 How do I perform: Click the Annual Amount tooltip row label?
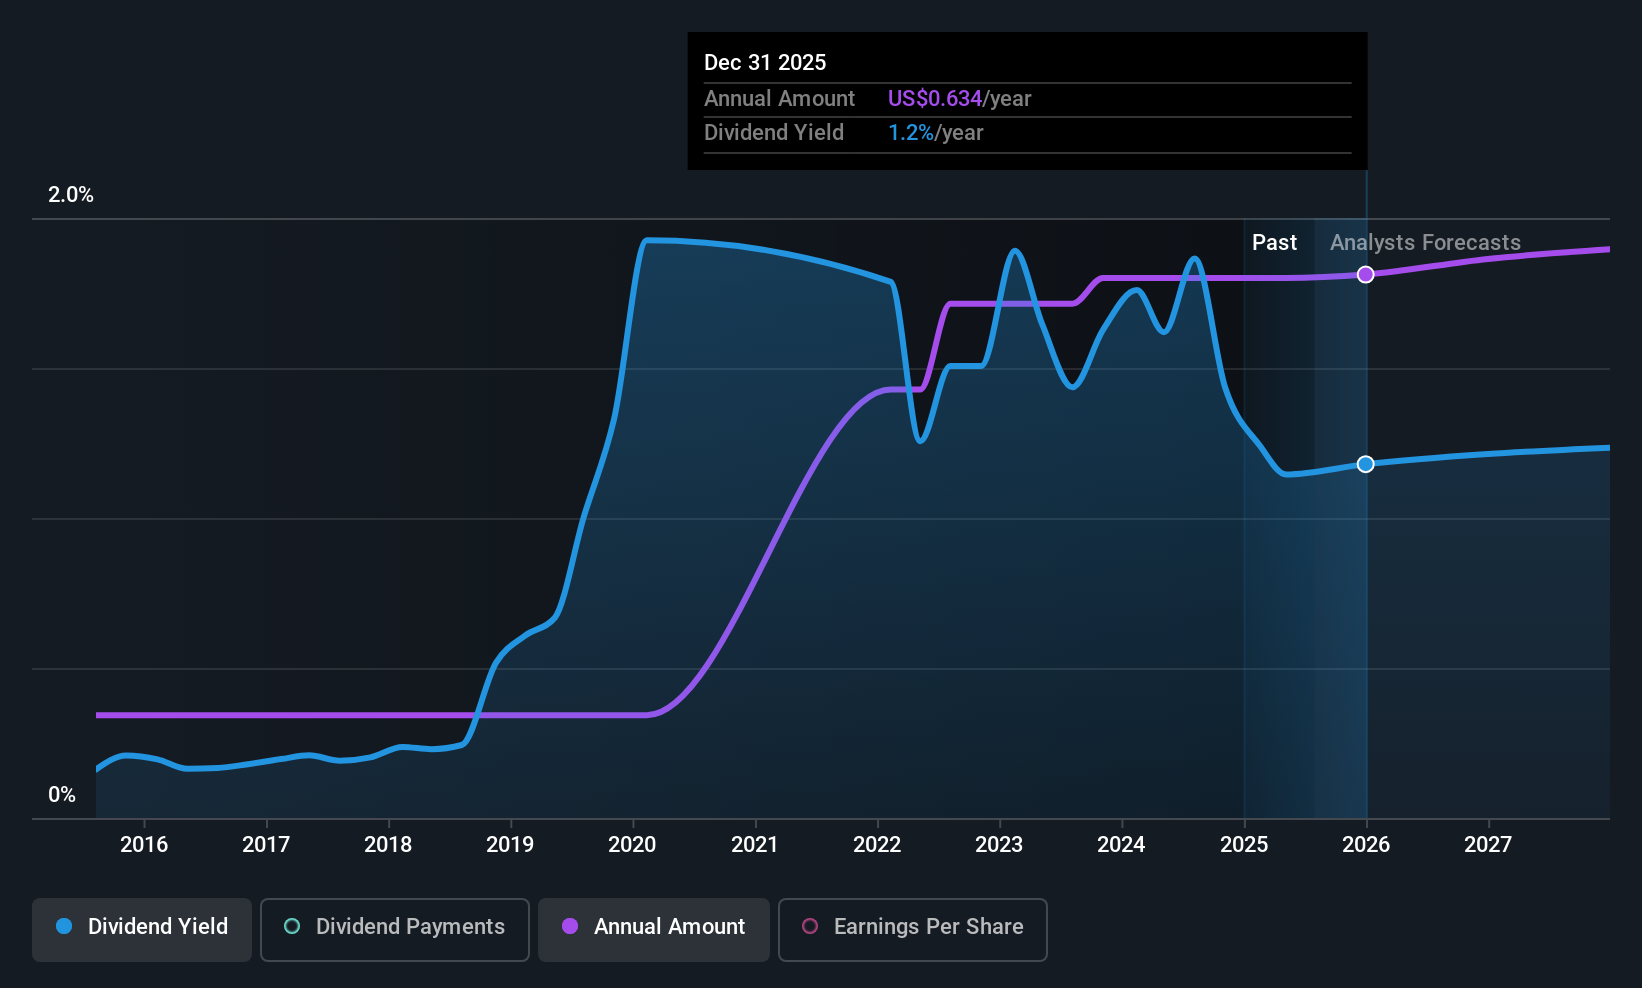(779, 98)
